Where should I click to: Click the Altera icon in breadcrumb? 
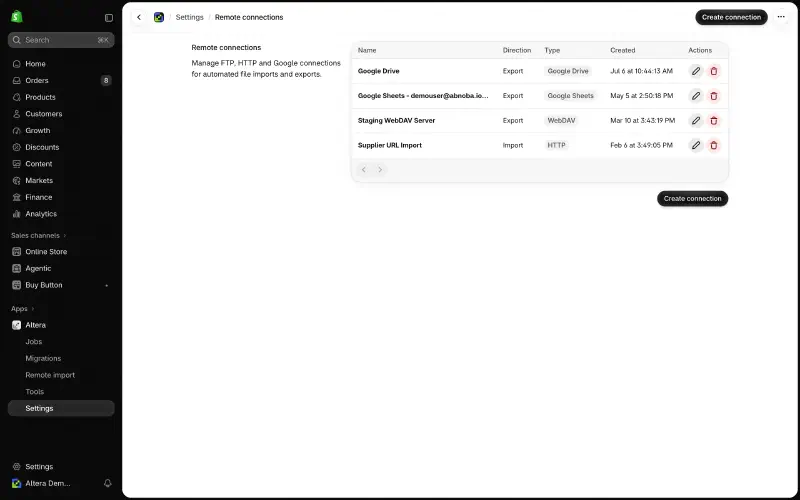click(x=159, y=17)
